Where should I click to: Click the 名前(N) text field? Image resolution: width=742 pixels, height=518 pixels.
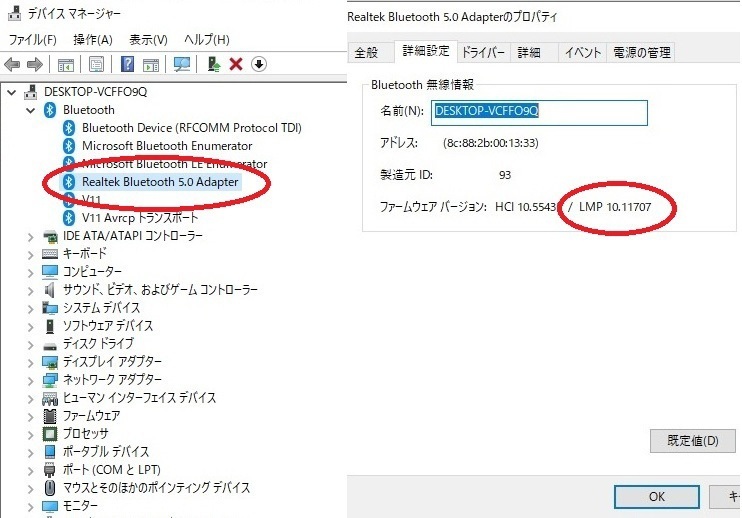coord(539,113)
